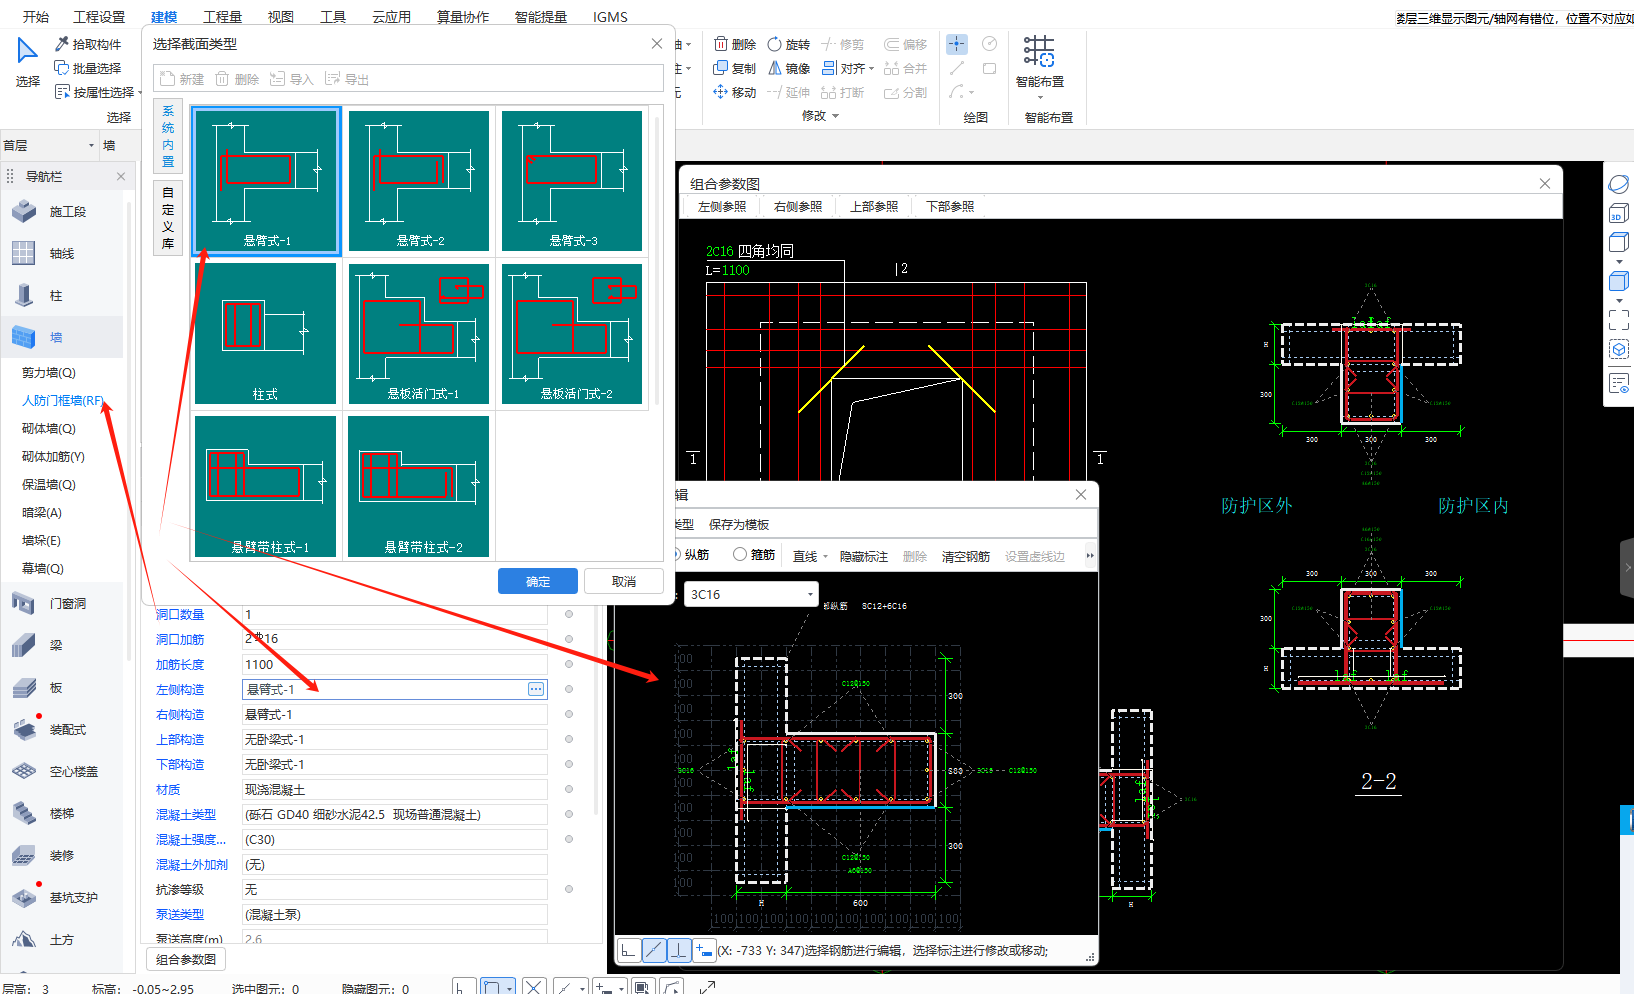Click the 批量选择 tool
Screen dimensions: 1634x994
point(88,68)
